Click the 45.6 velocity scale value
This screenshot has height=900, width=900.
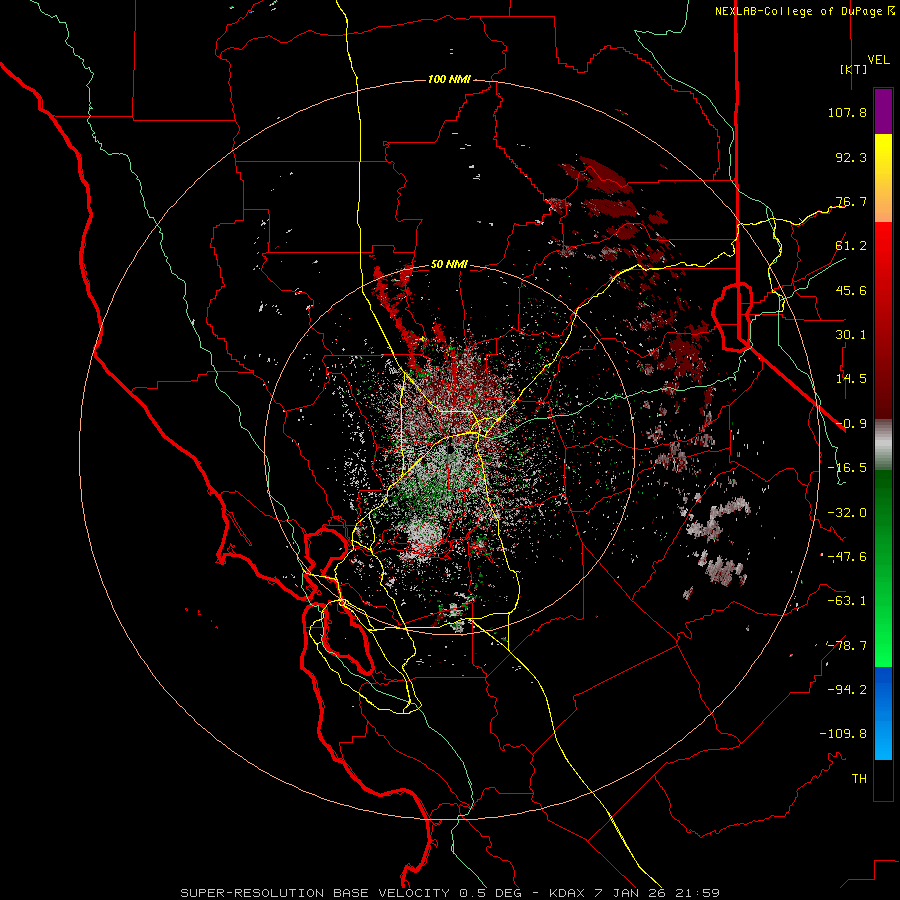tap(851, 290)
